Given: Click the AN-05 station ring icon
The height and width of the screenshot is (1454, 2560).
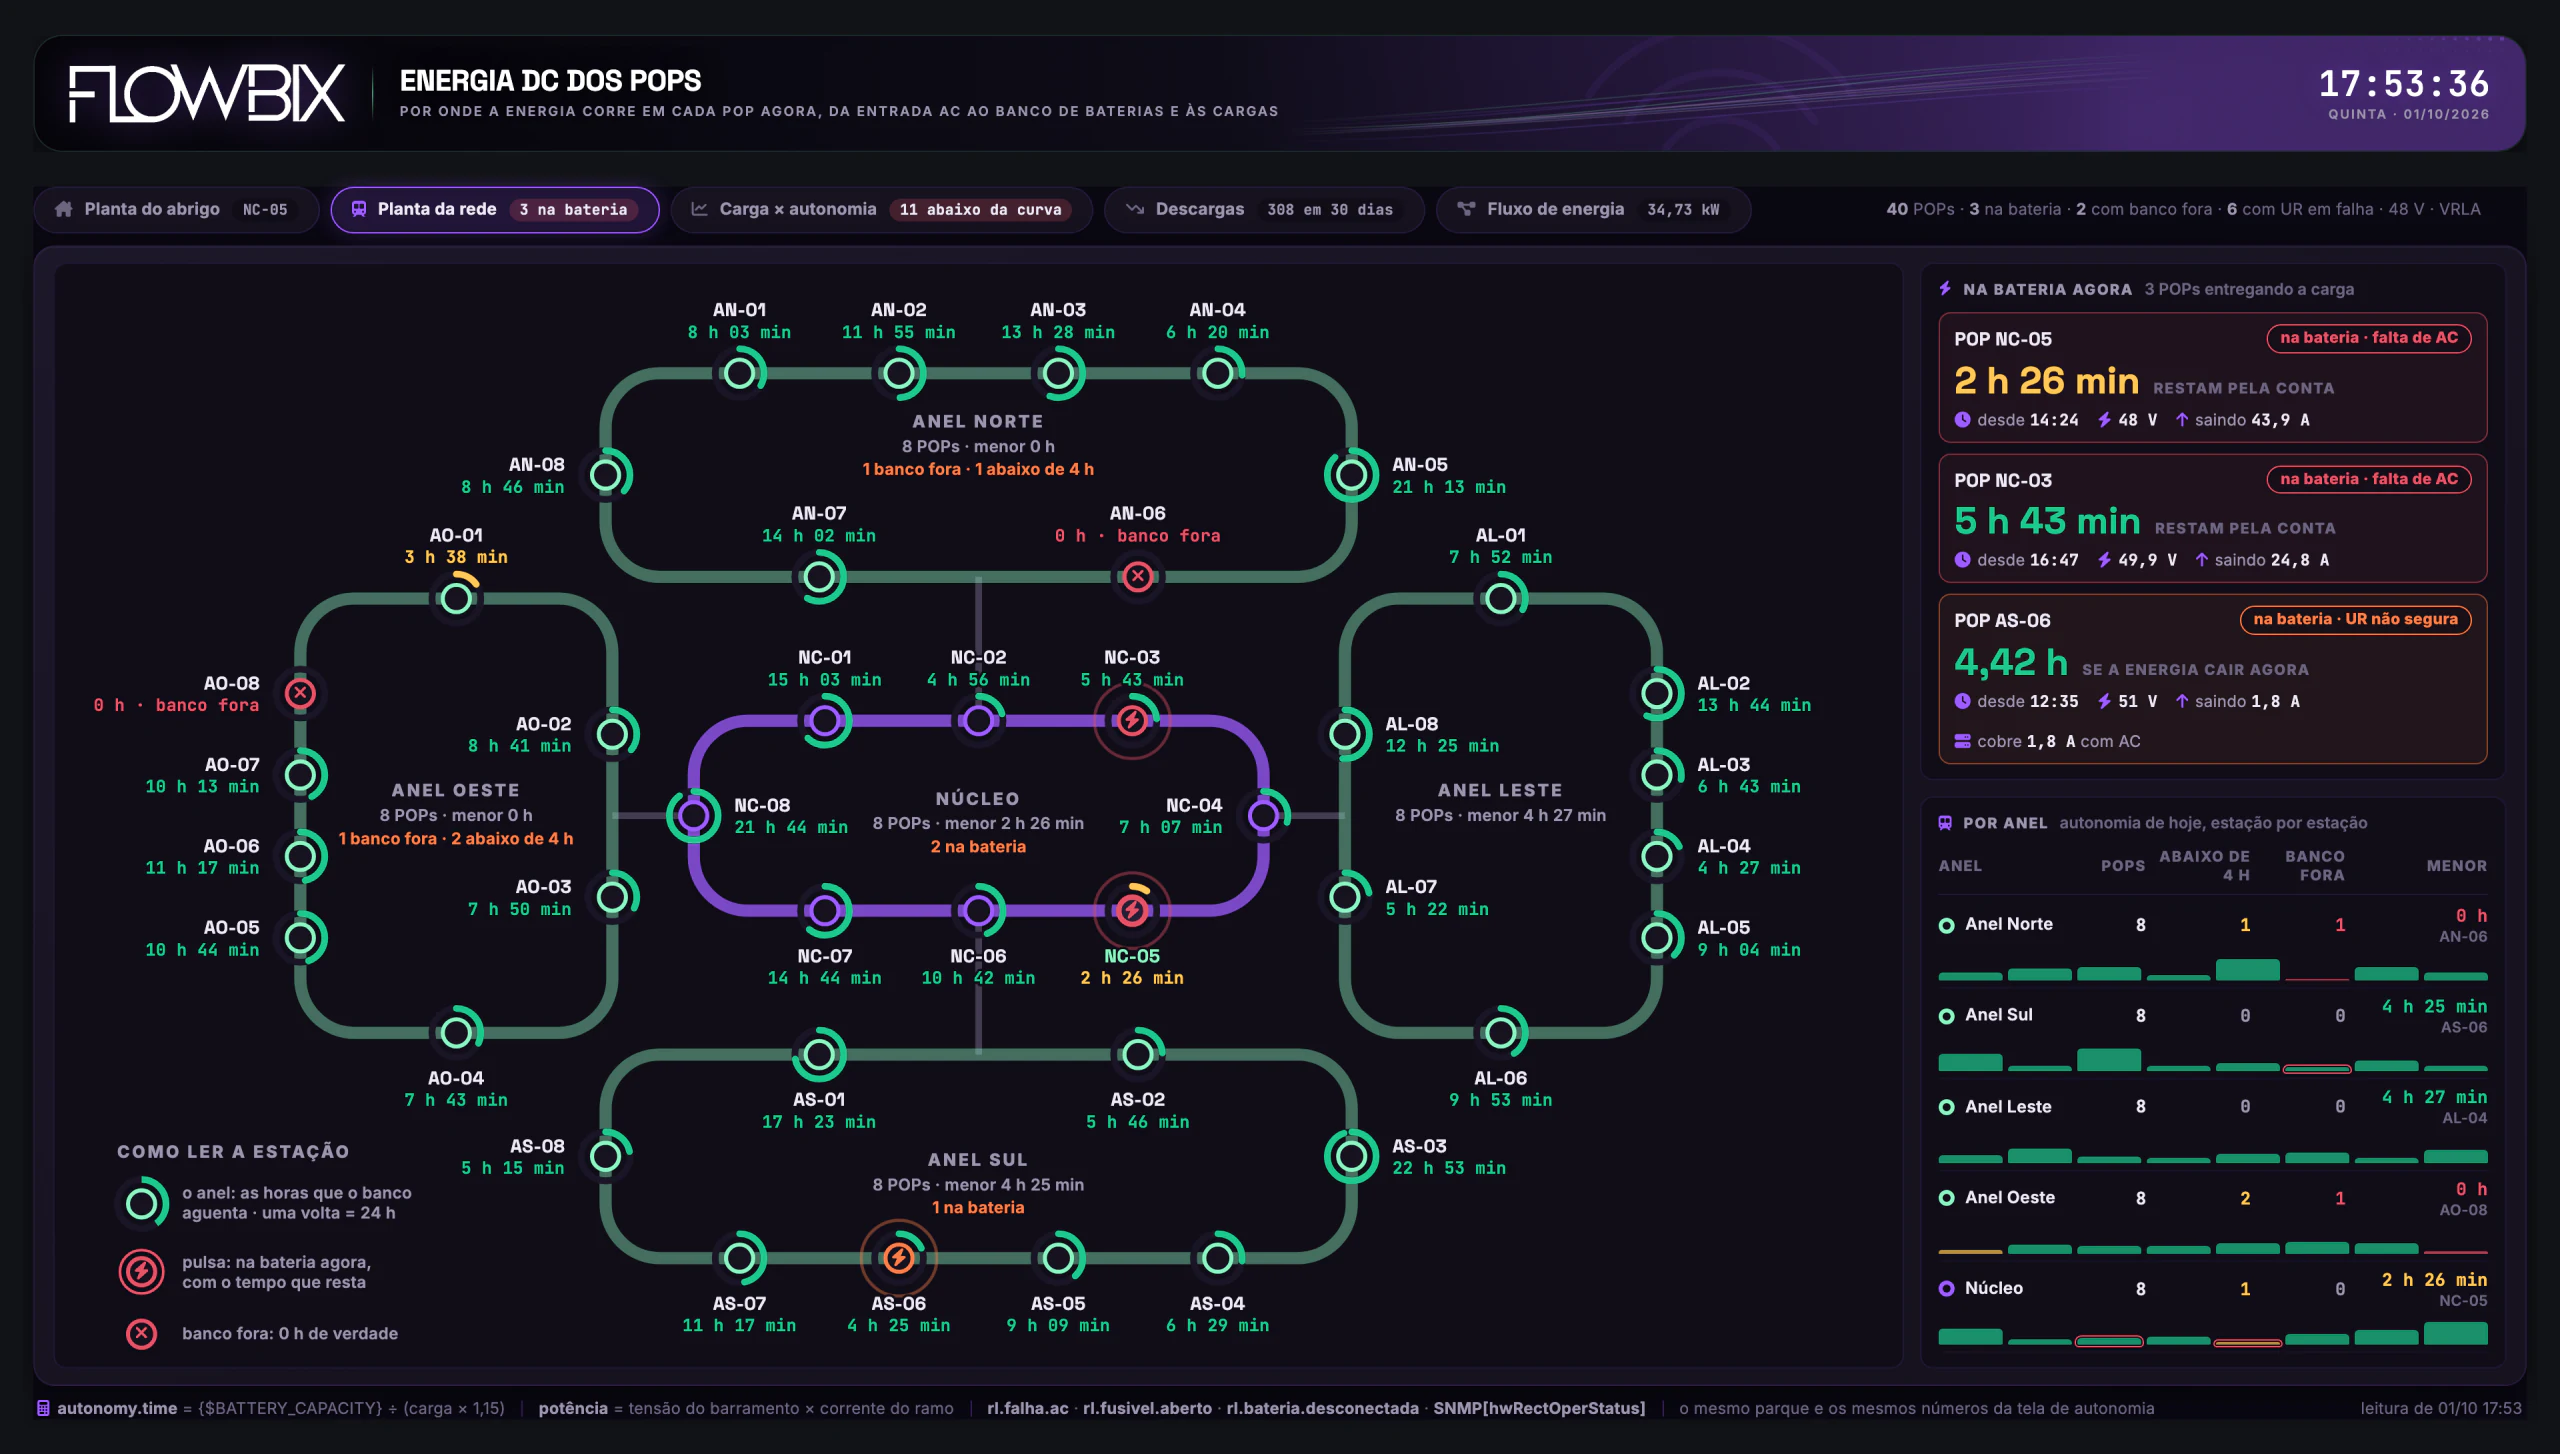Looking at the screenshot, I should click(1351, 475).
